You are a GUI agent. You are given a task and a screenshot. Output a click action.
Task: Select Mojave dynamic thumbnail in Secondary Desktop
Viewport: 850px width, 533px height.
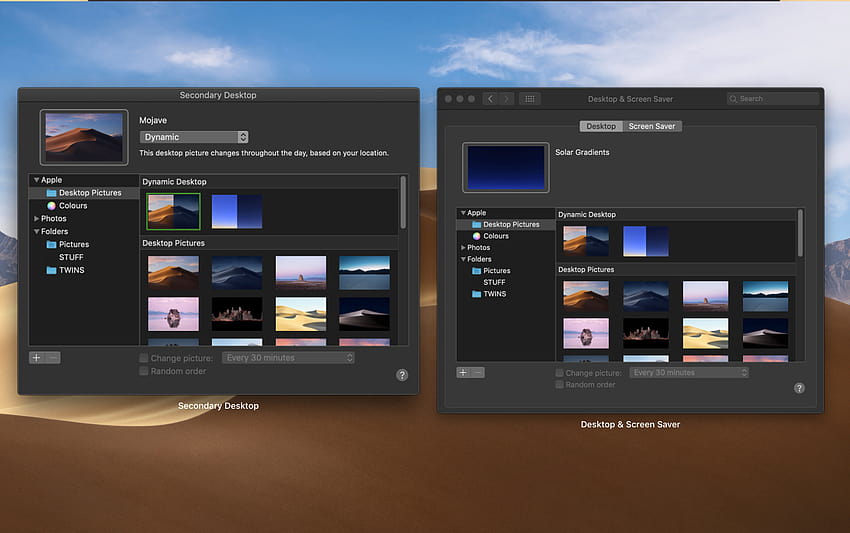click(x=173, y=211)
